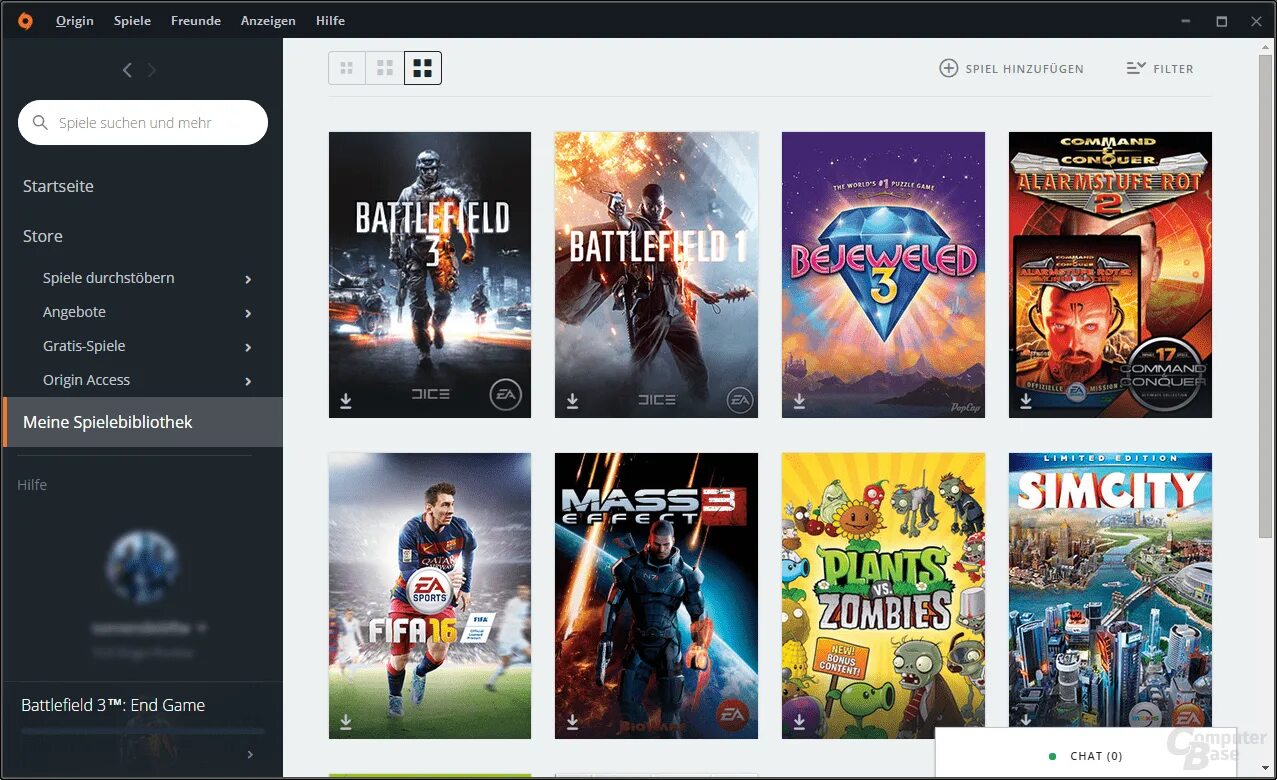This screenshot has height=780, width=1277.
Task: Click download icon on Mass Effect 3 tile
Action: click(573, 721)
